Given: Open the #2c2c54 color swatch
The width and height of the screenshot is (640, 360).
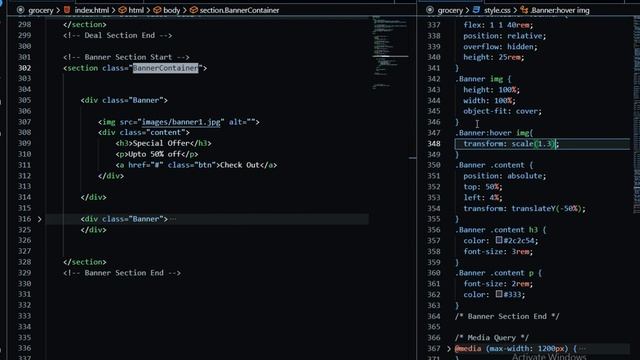Looking at the screenshot, I should tap(499, 240).
